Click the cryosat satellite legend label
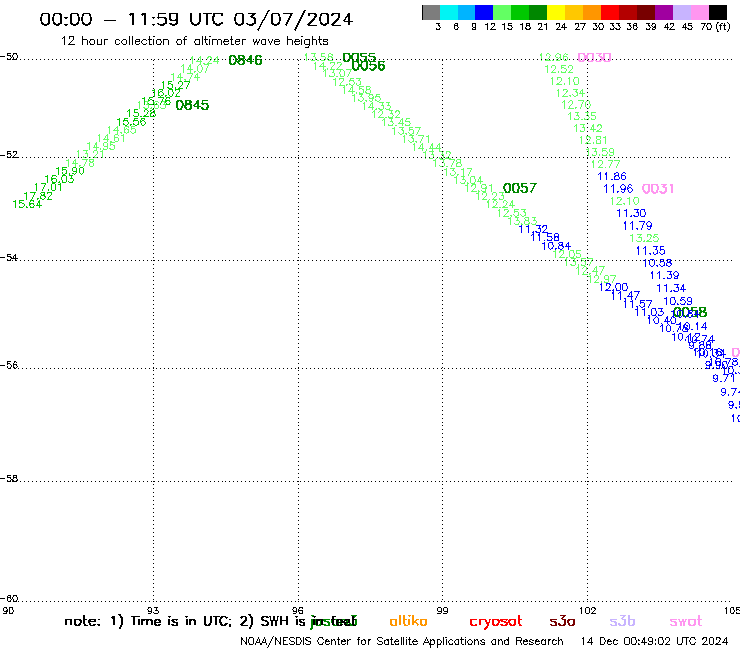This screenshot has width=740, height=650. (x=496, y=622)
